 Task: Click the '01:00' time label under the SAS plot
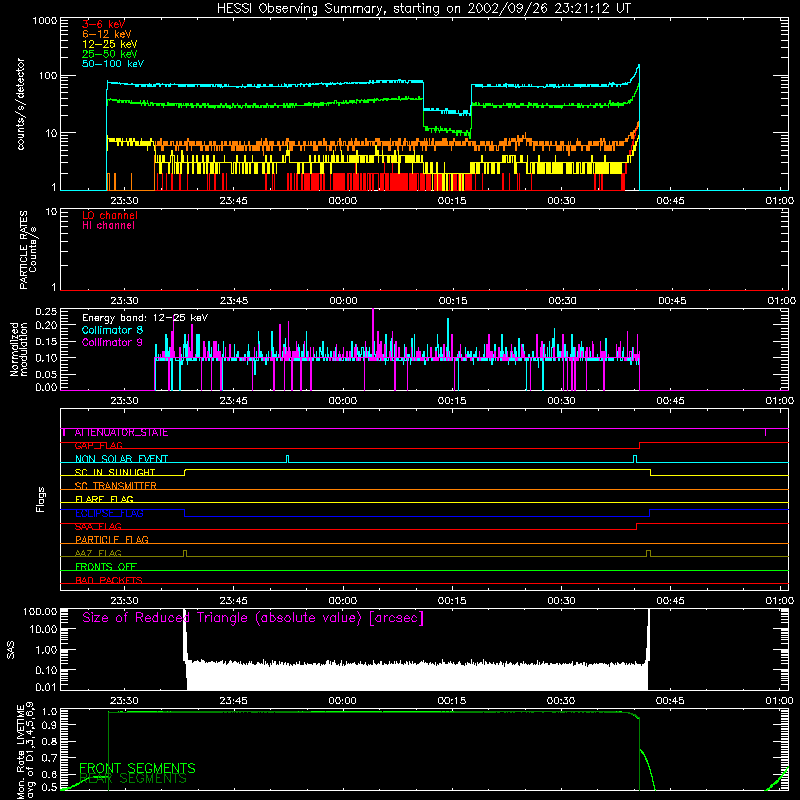[x=779, y=701]
